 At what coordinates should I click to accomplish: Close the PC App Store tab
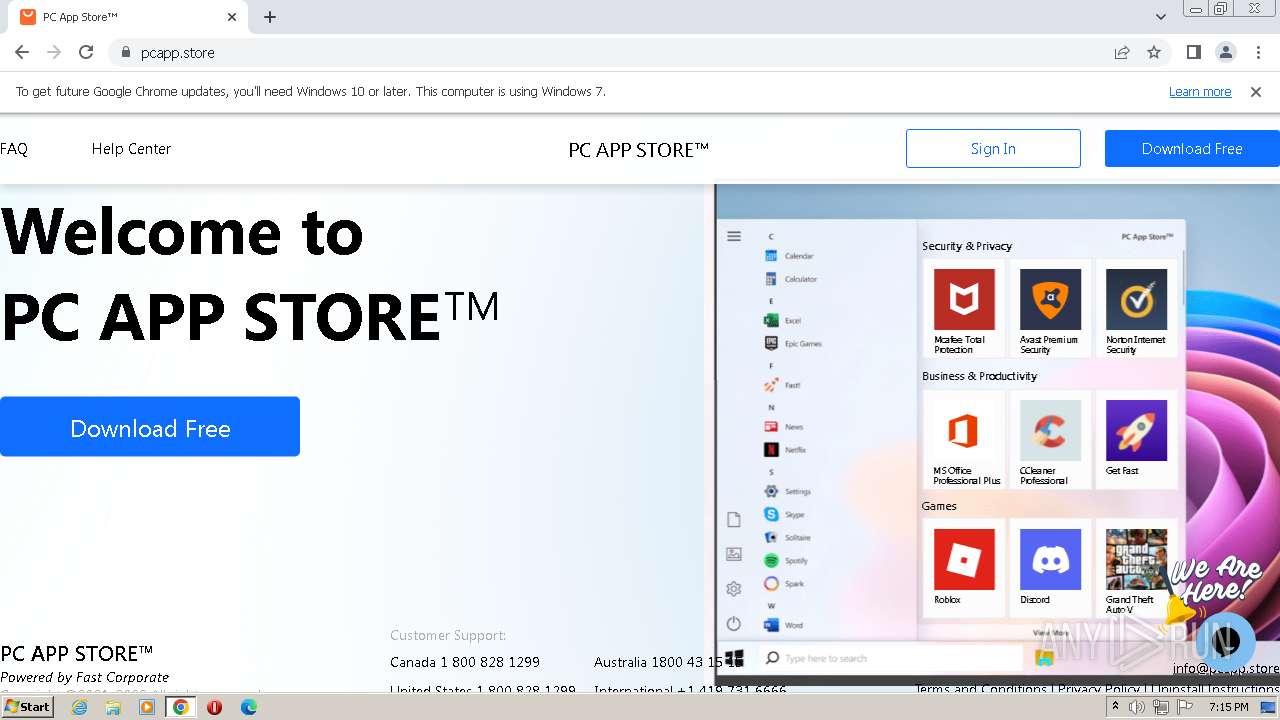tap(232, 17)
